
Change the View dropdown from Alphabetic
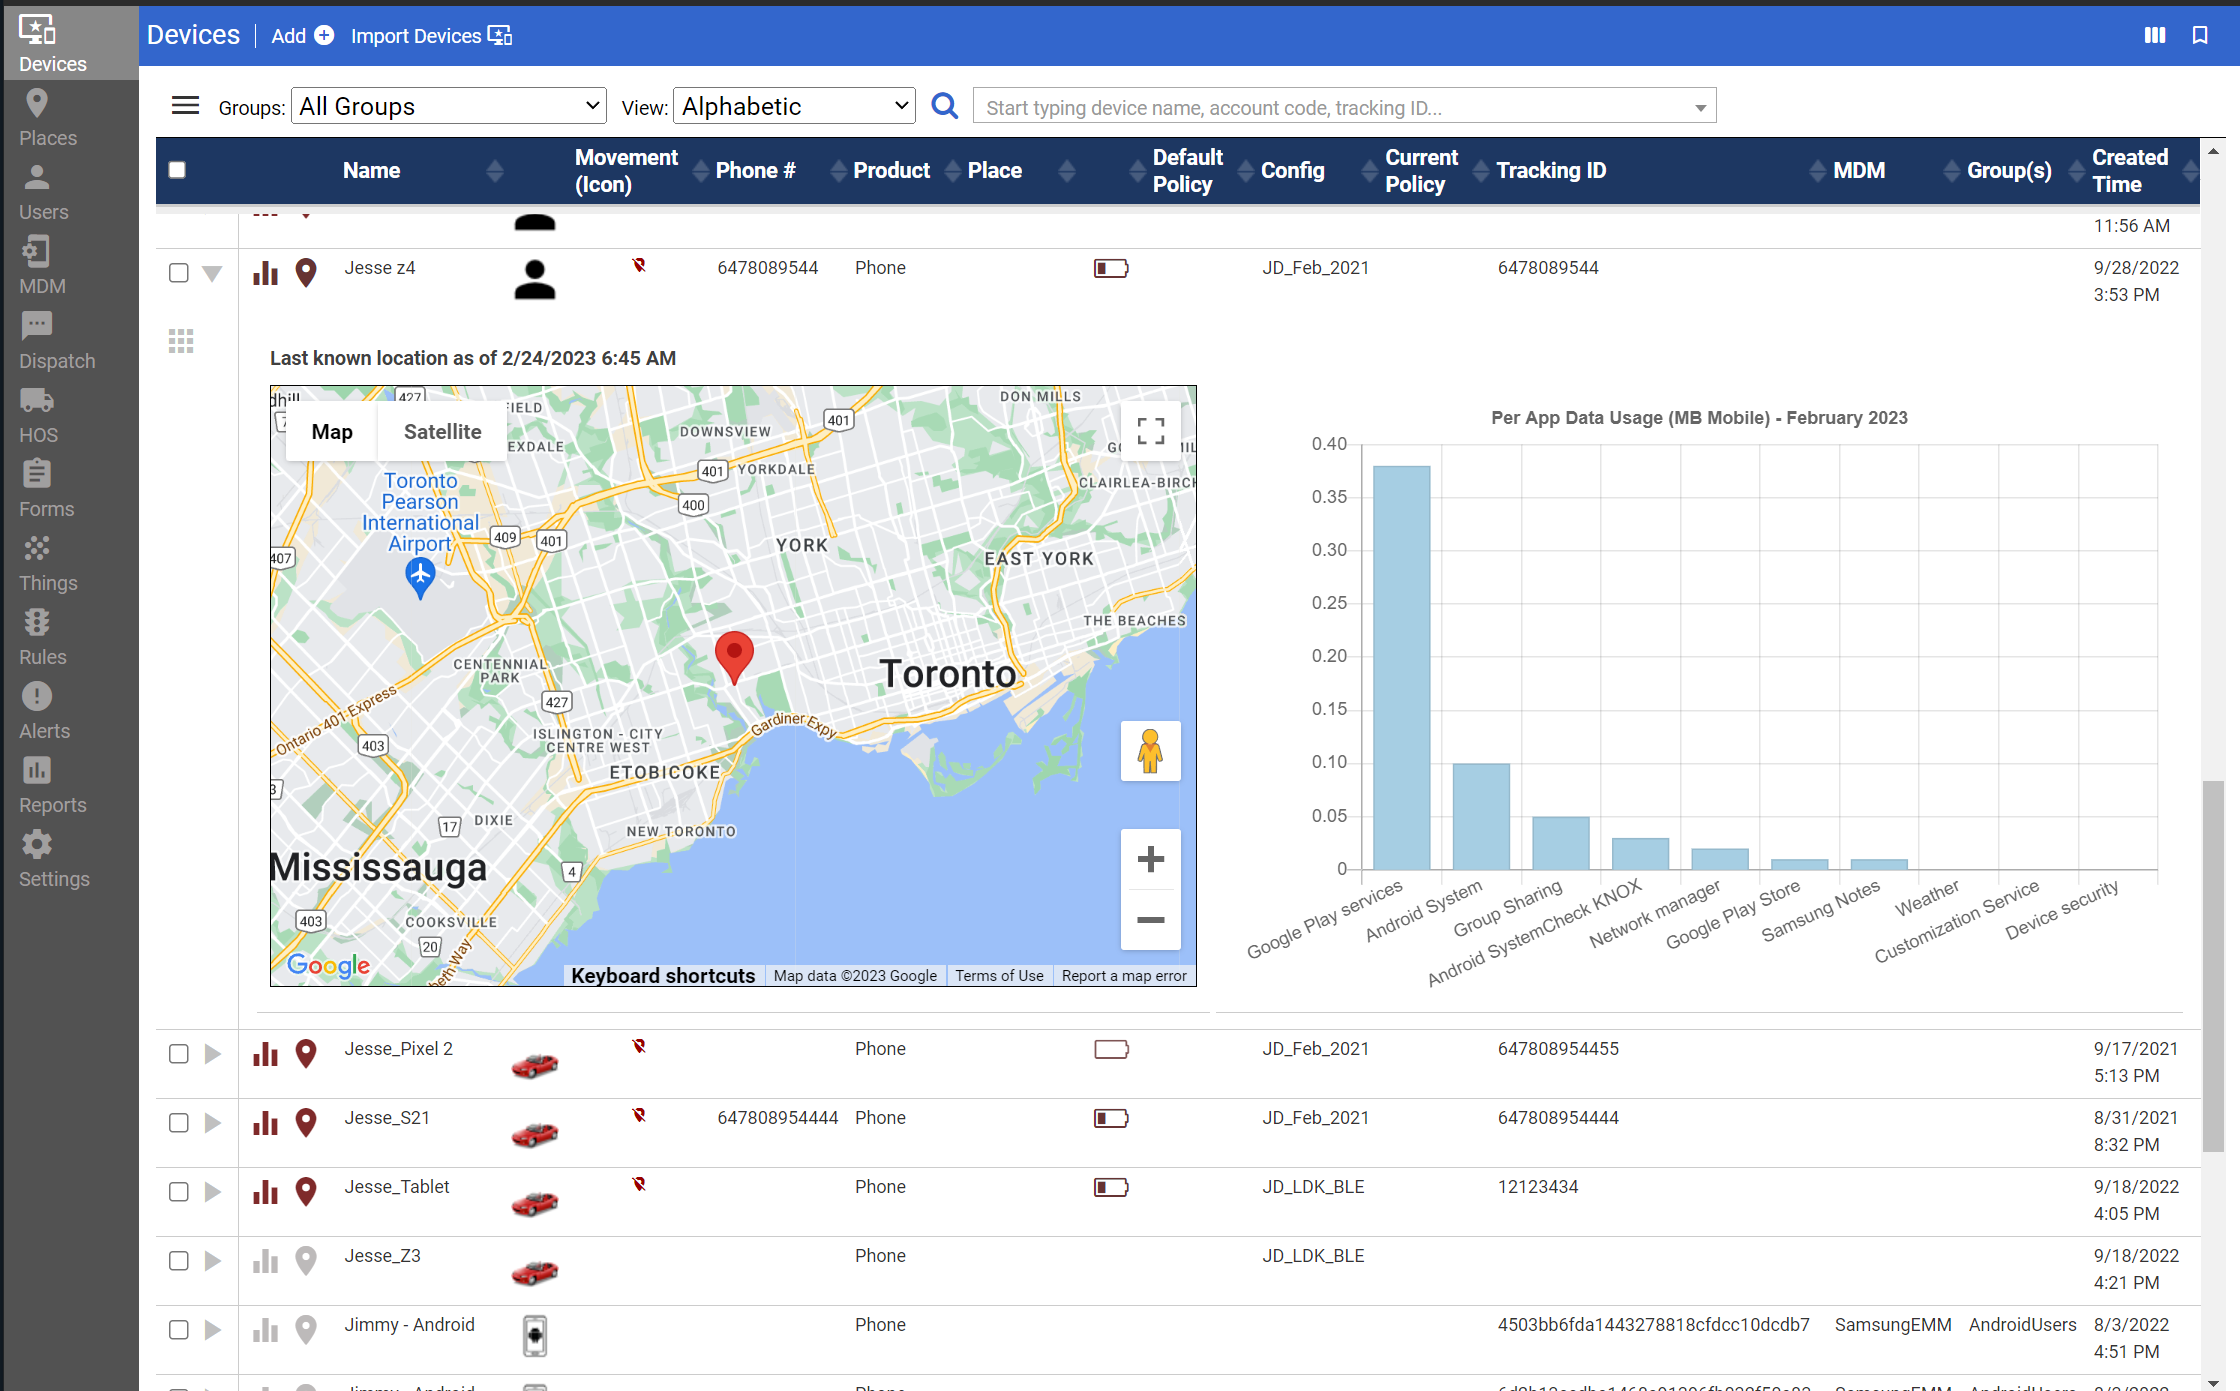pos(793,105)
